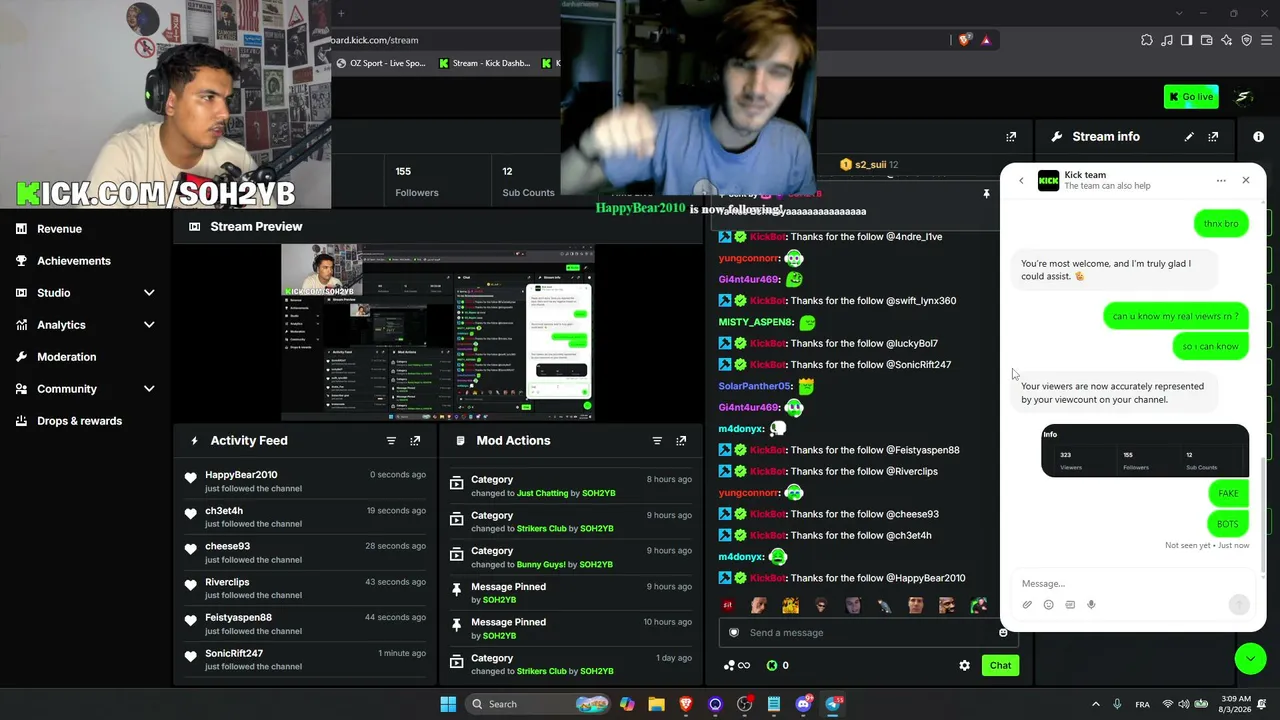Image resolution: width=1280 pixels, height=720 pixels.
Task: Collapse the support launcher with the green chevron
Action: tap(1250, 658)
